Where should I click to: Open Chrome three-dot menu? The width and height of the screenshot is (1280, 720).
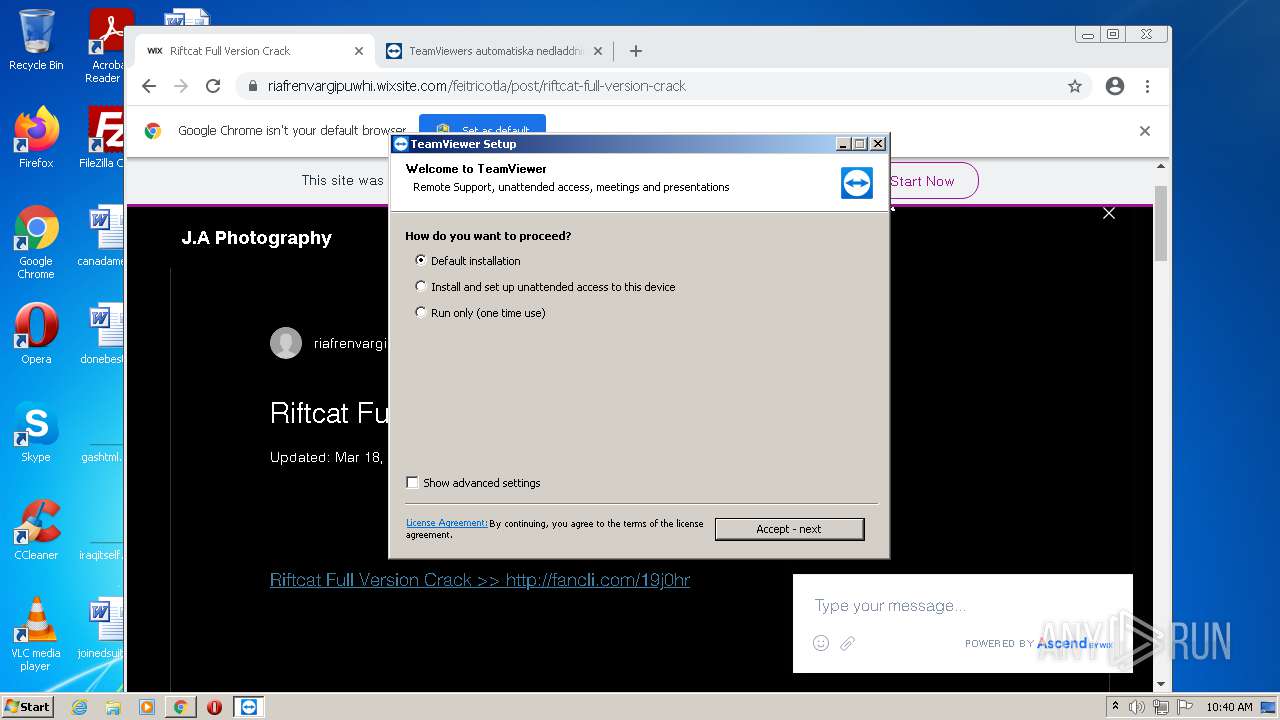tap(1148, 86)
